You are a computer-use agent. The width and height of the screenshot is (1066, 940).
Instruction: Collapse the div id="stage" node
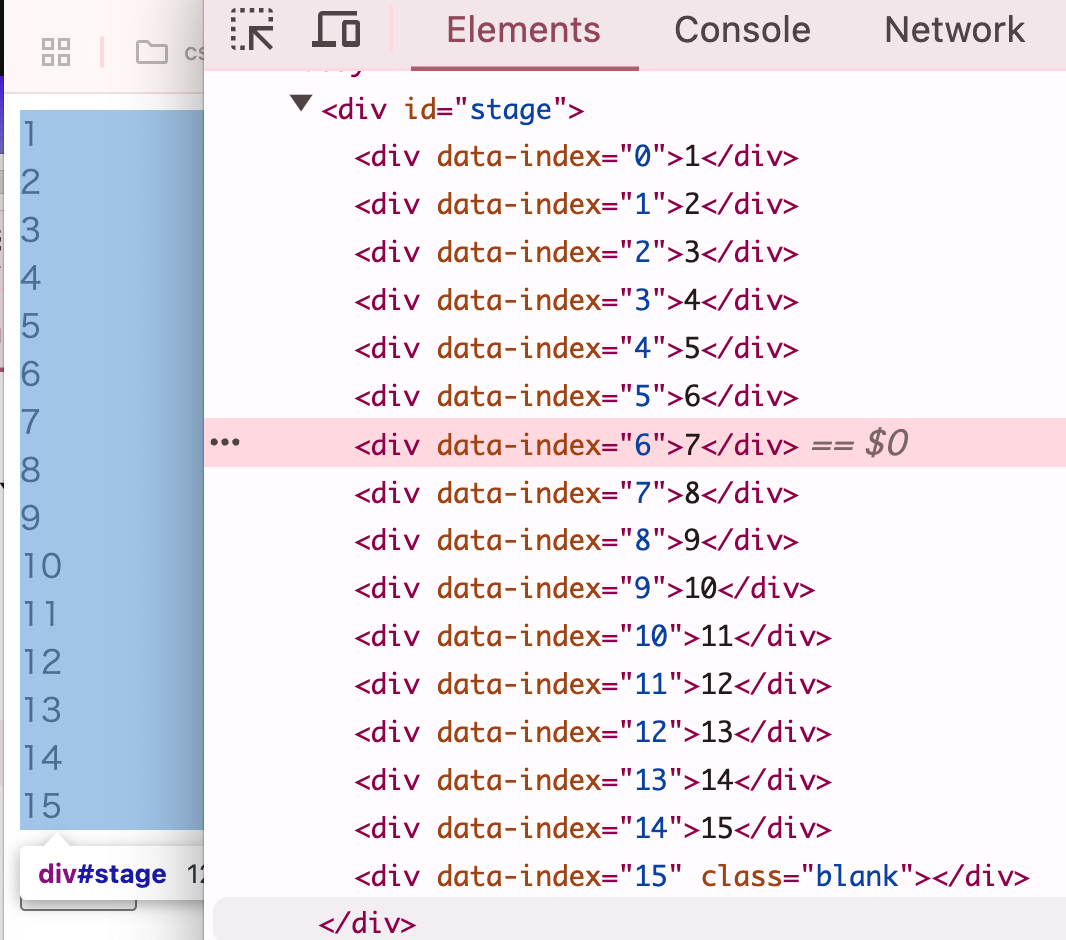click(x=301, y=103)
